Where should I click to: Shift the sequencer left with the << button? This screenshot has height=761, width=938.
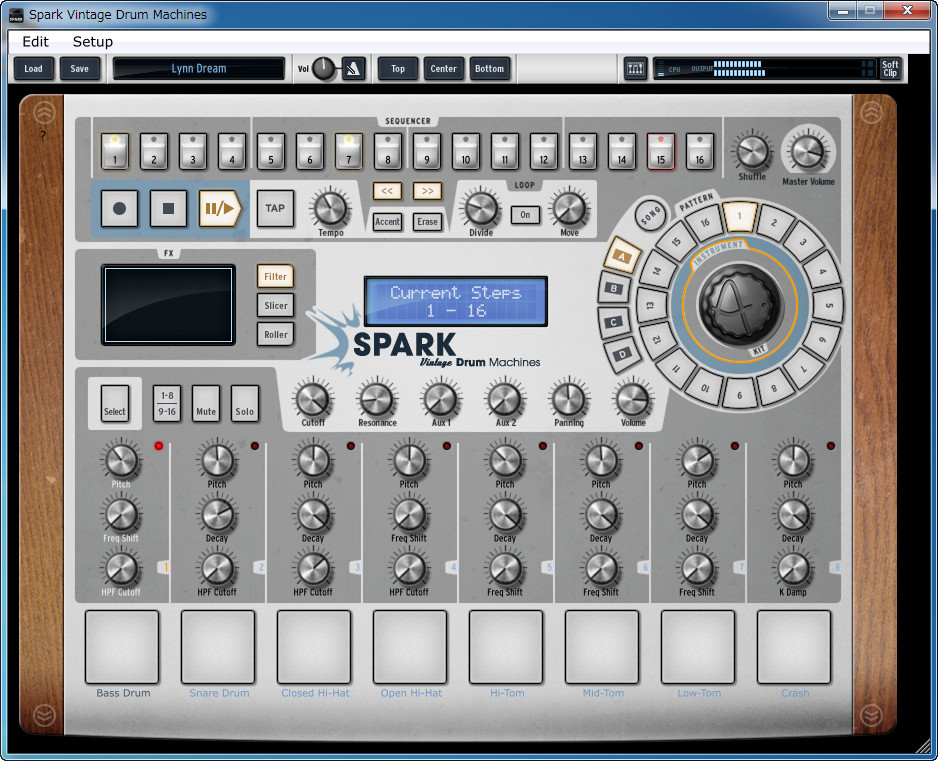click(387, 191)
